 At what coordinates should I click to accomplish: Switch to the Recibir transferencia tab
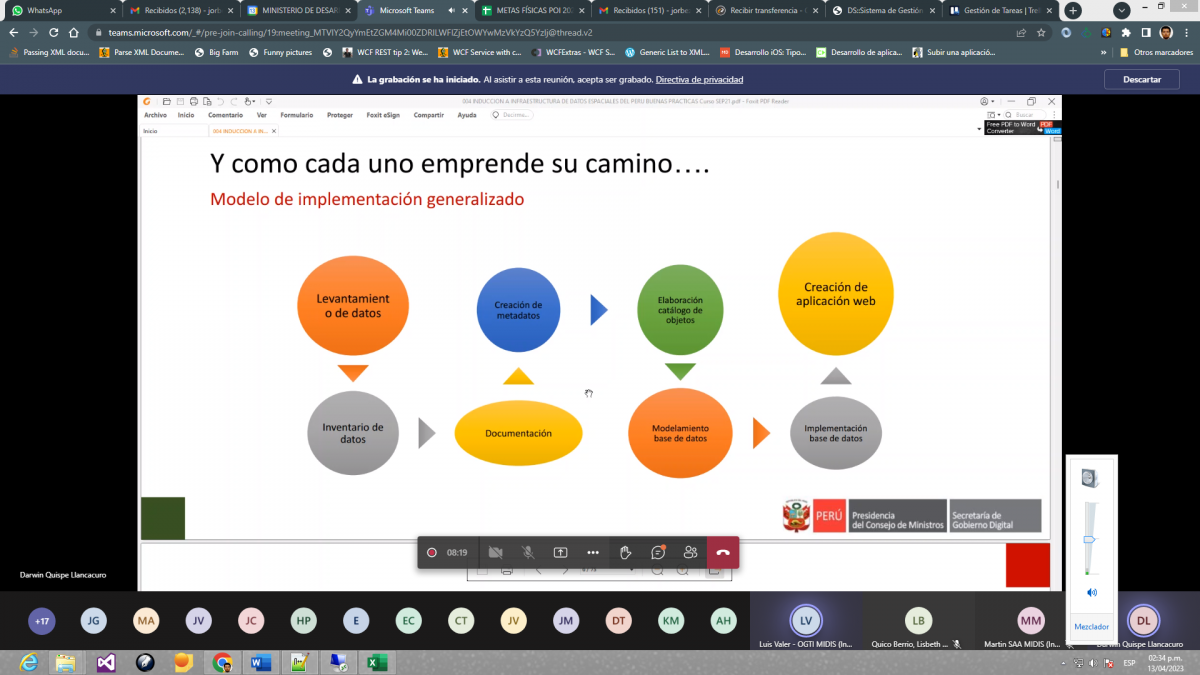pyautogui.click(x=766, y=10)
